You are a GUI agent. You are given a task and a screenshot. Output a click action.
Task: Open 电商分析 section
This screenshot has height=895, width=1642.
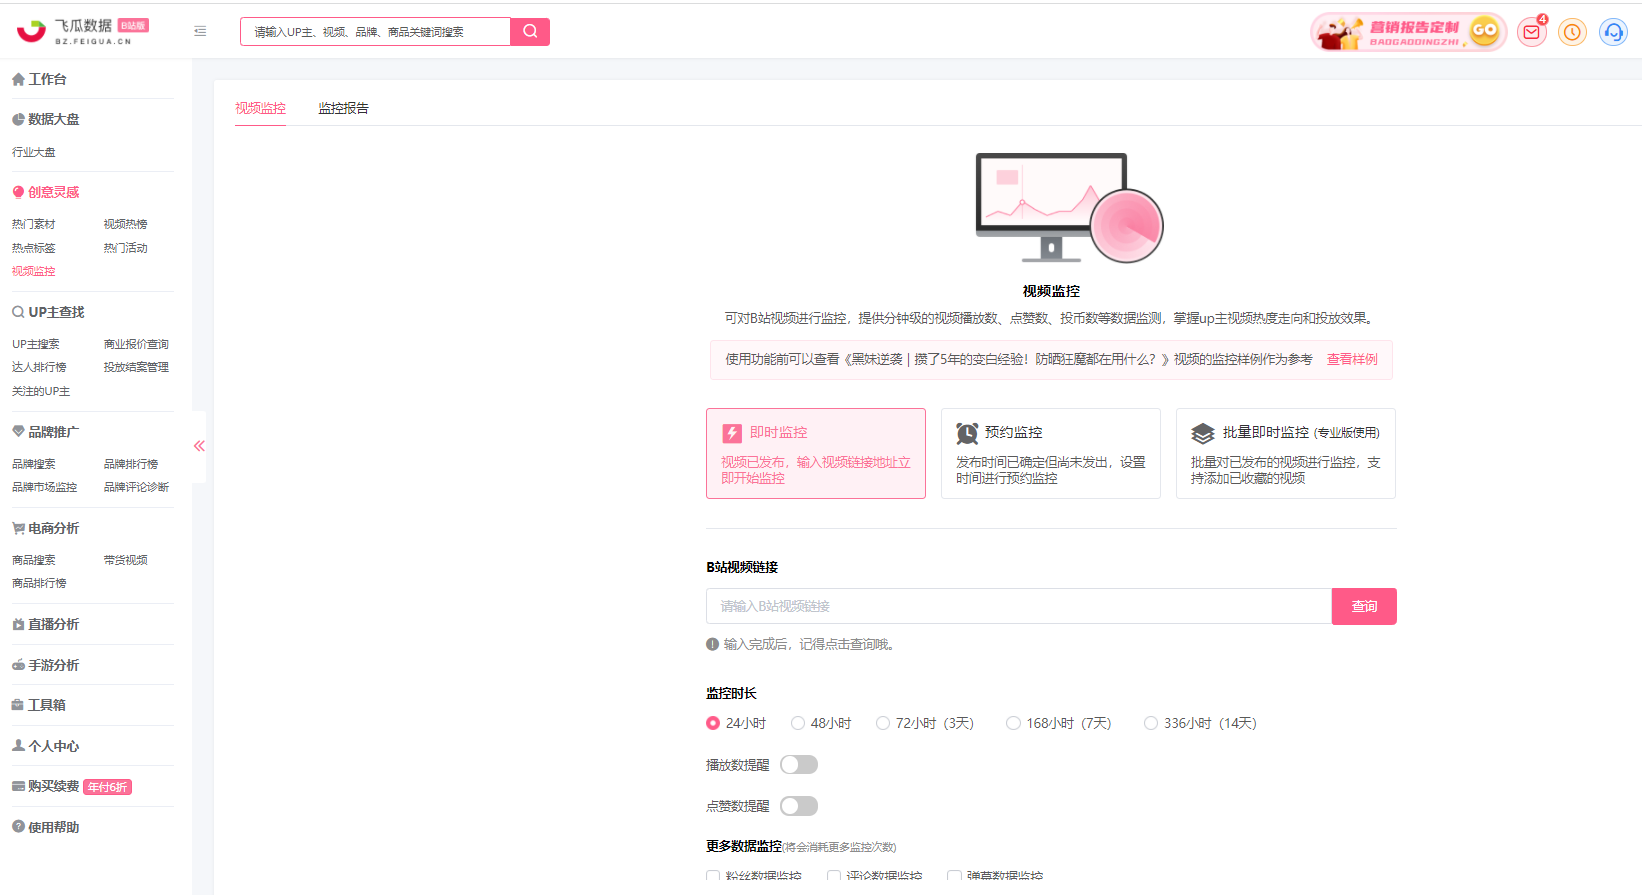pyautogui.click(x=46, y=528)
